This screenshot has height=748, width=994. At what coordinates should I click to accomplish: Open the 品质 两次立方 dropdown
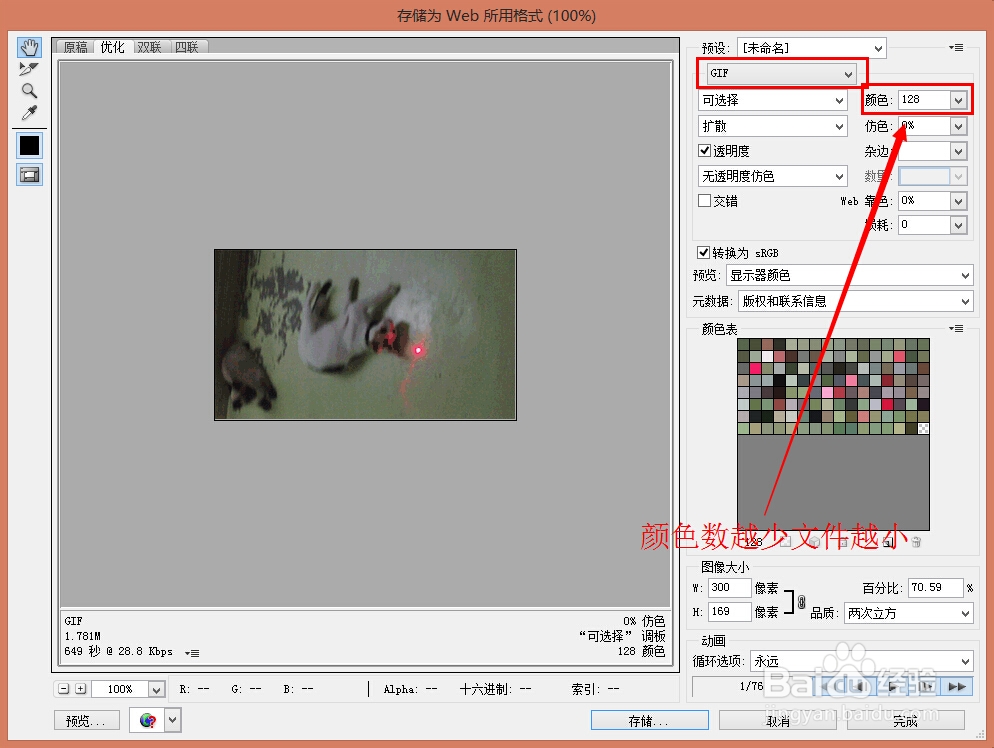[908, 613]
